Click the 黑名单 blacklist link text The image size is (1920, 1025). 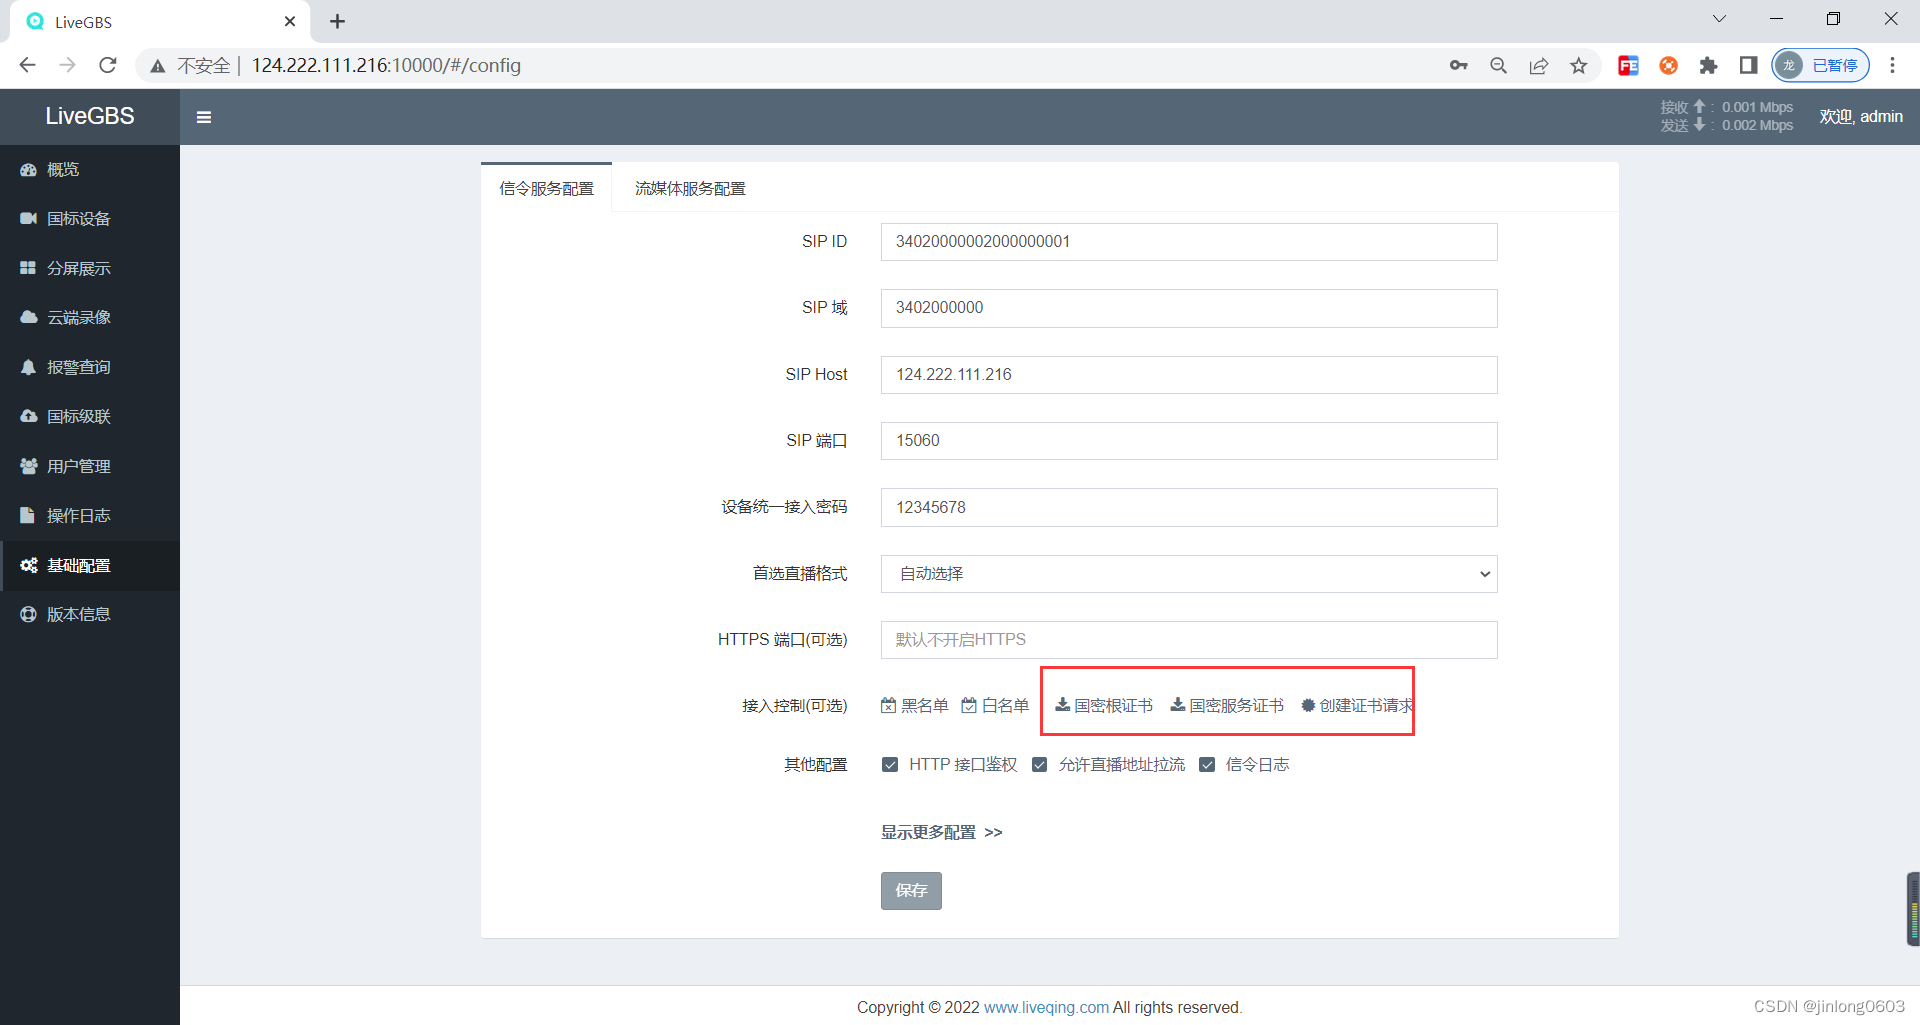[925, 706]
